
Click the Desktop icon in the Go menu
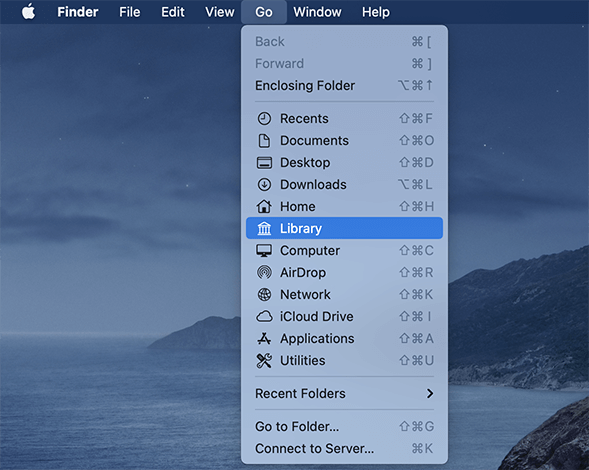point(264,163)
